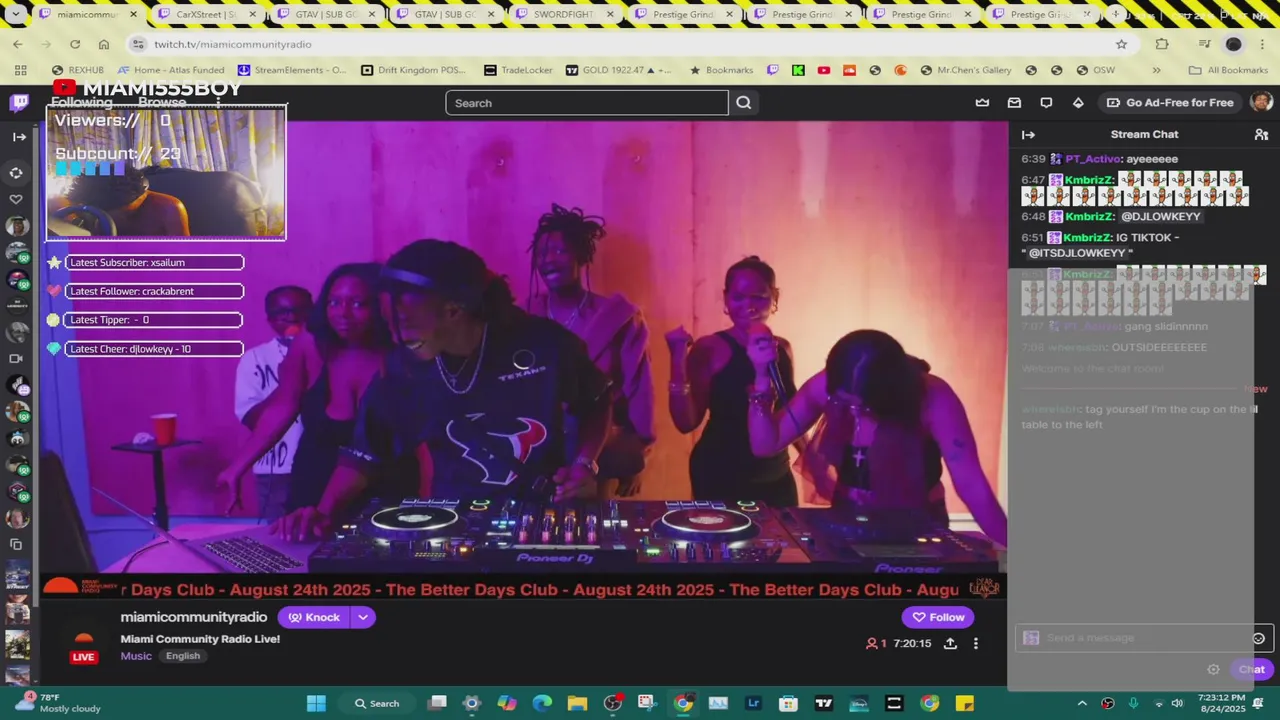1280x720 pixels.
Task: Open Get Bits diamond icon
Action: [x=1078, y=103]
